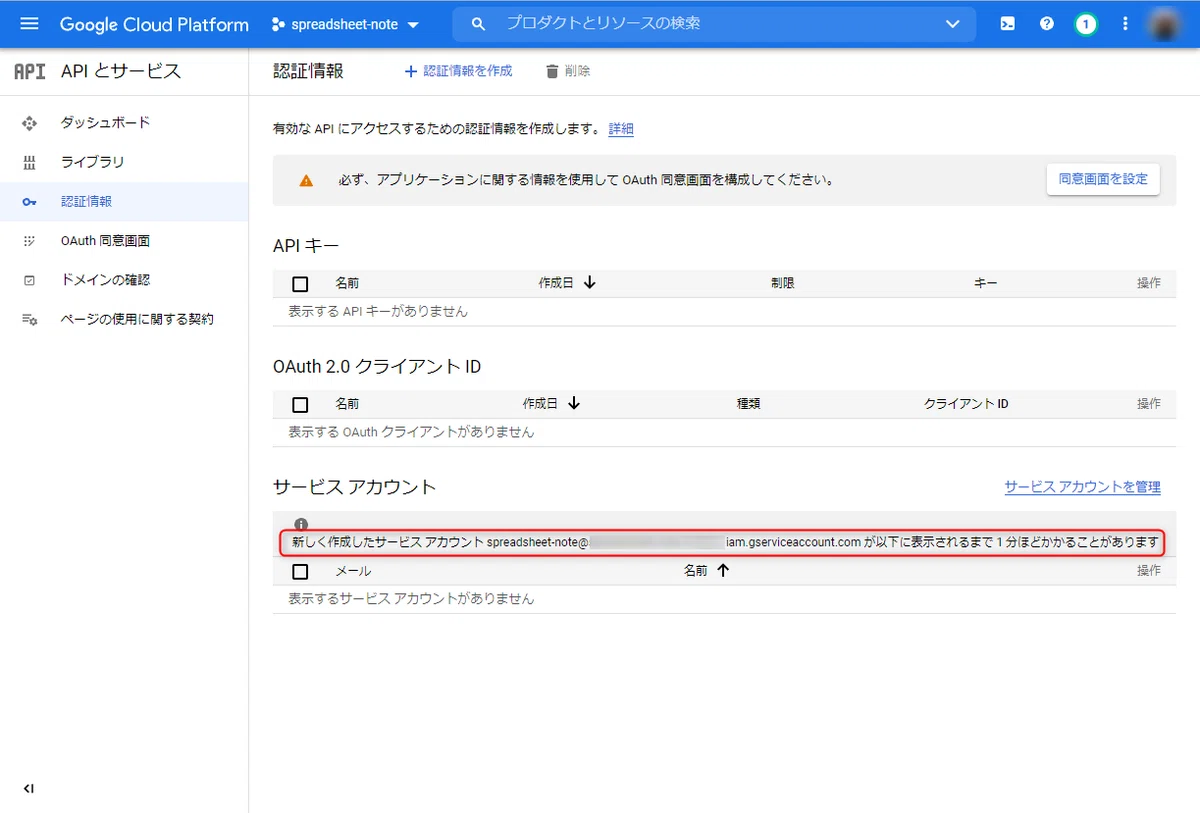The width and height of the screenshot is (1200, 813).
Task: Activate the Cloud Shell icon
Action: click(1008, 24)
